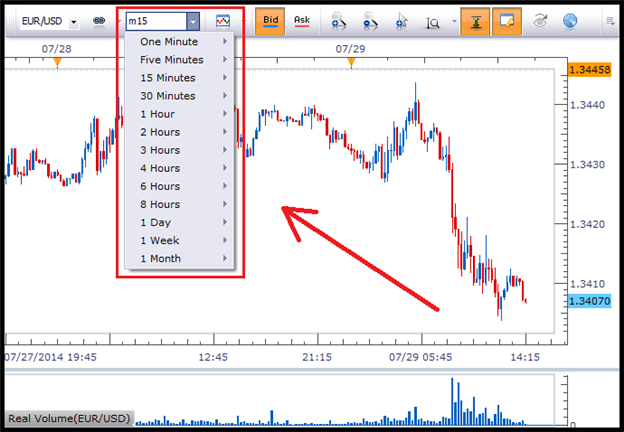Click the 07/29 orange date marker
The height and width of the screenshot is (432, 624).
[x=351, y=62]
